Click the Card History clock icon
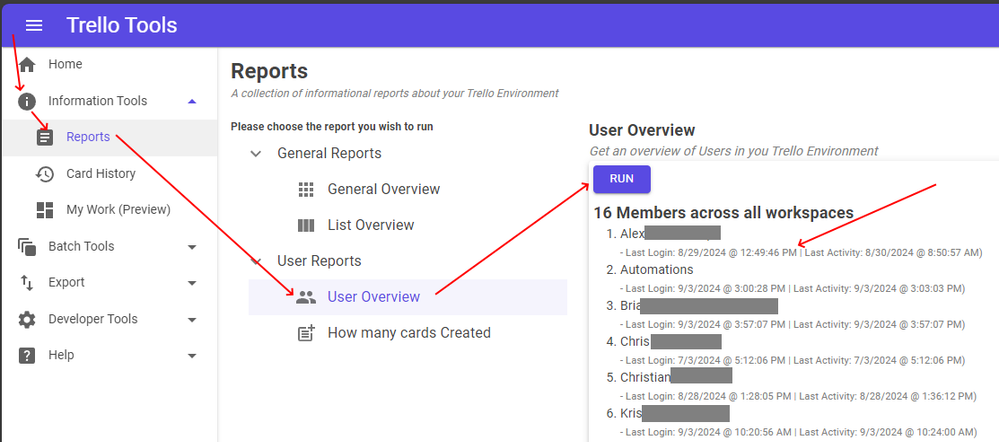The height and width of the screenshot is (442, 999). [x=45, y=174]
